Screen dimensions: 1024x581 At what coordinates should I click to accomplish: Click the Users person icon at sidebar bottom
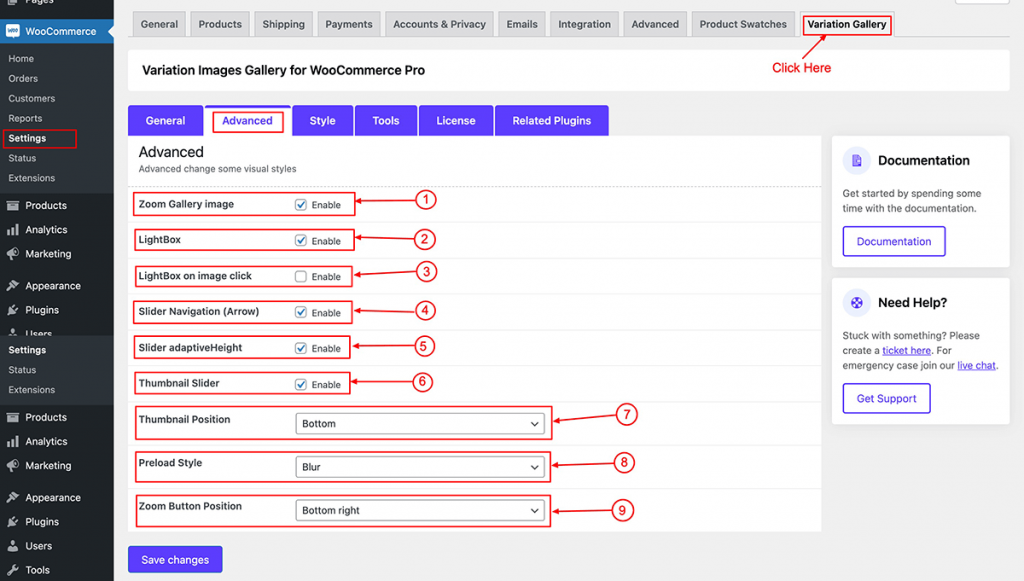point(12,546)
